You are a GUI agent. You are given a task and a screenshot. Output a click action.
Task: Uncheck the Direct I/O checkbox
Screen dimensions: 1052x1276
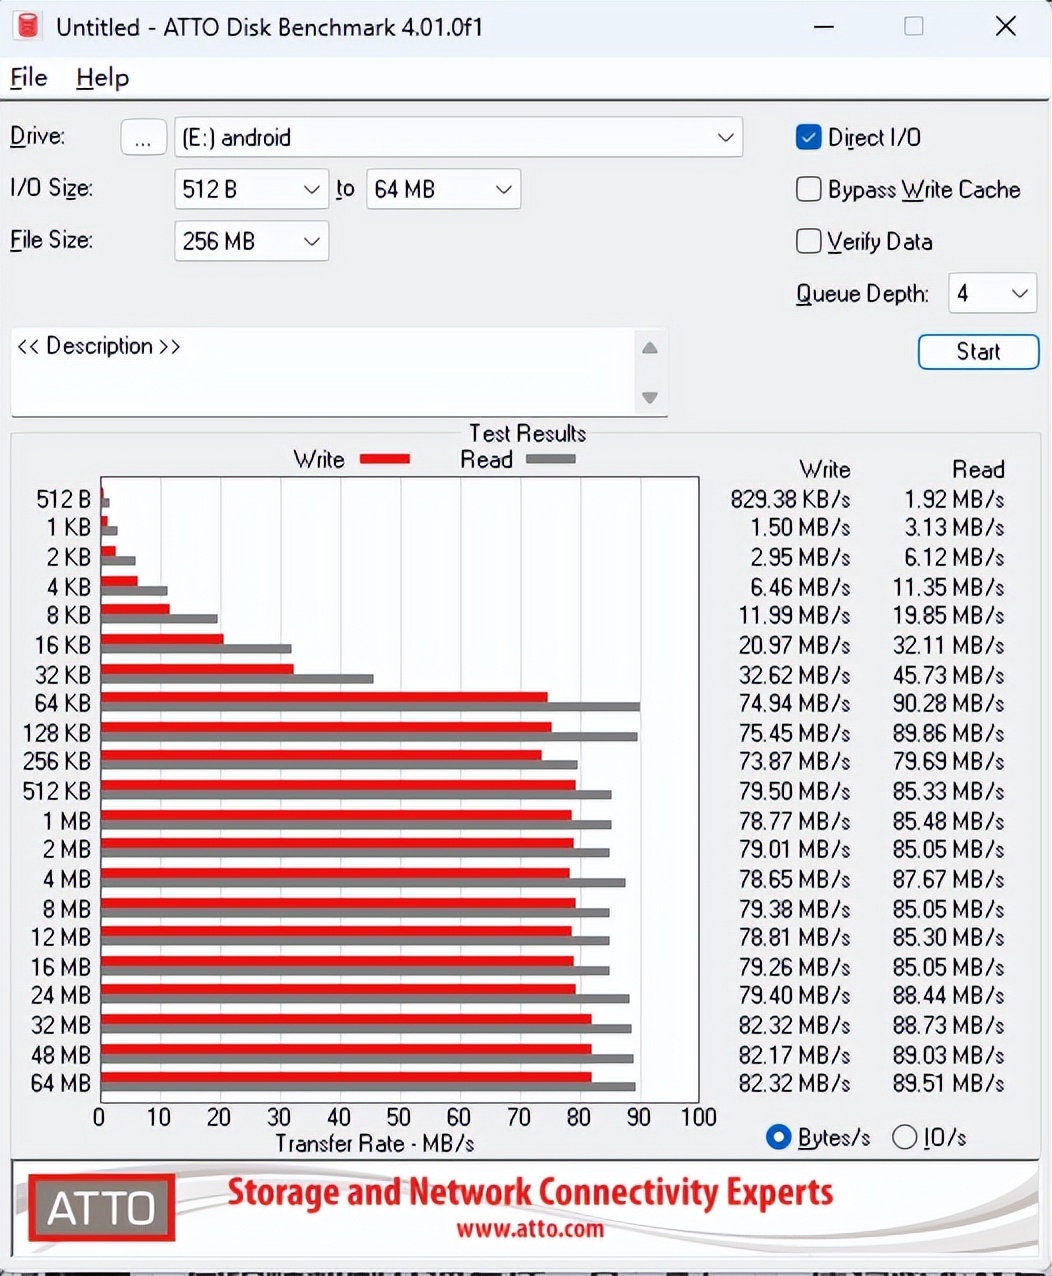[808, 137]
